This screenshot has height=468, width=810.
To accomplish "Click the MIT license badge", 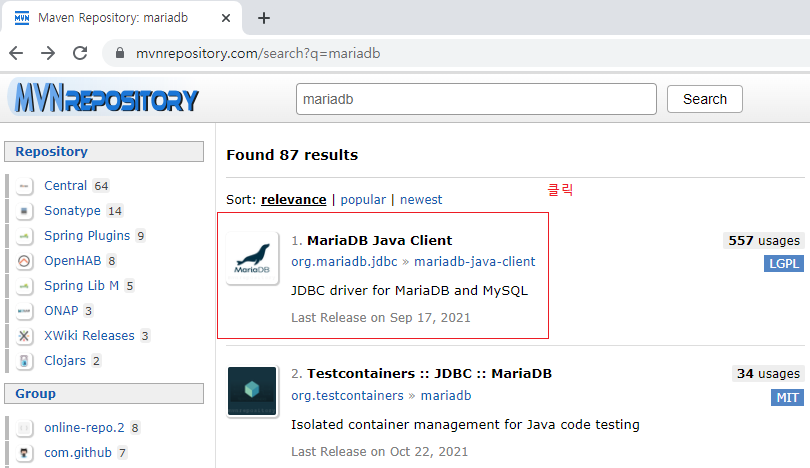I will [787, 397].
